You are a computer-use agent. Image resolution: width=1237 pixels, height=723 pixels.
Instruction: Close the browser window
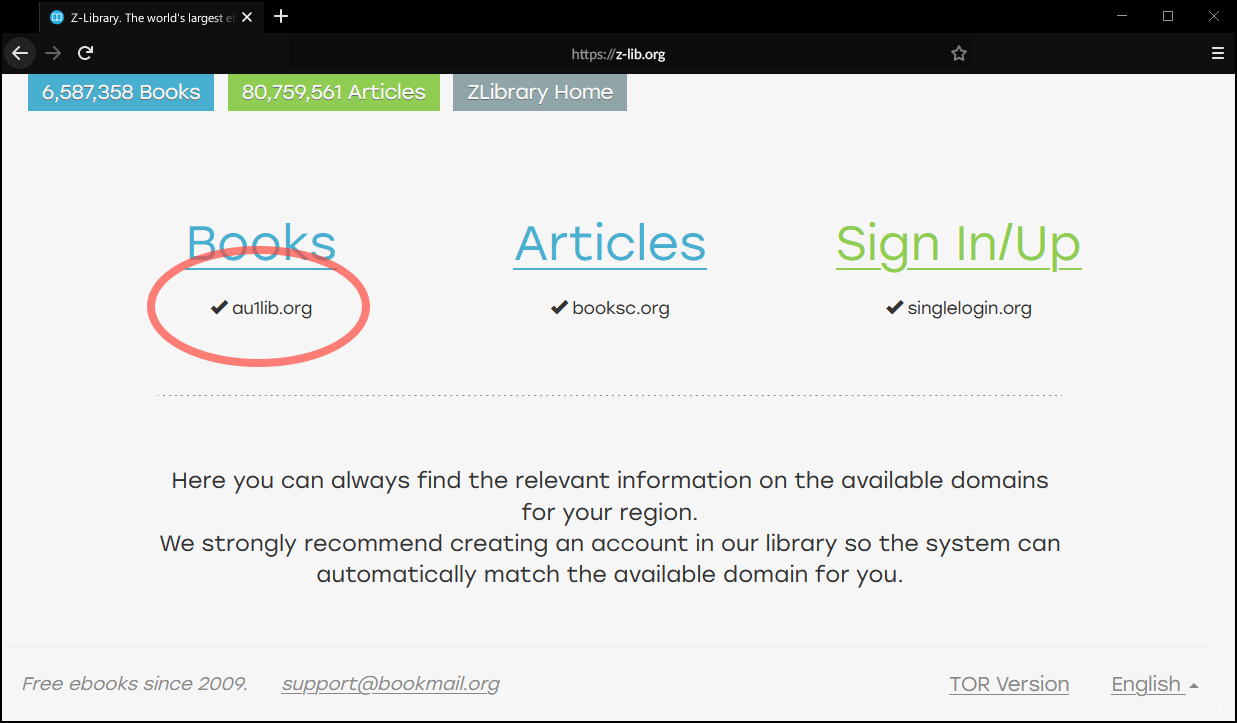pyautogui.click(x=1214, y=16)
